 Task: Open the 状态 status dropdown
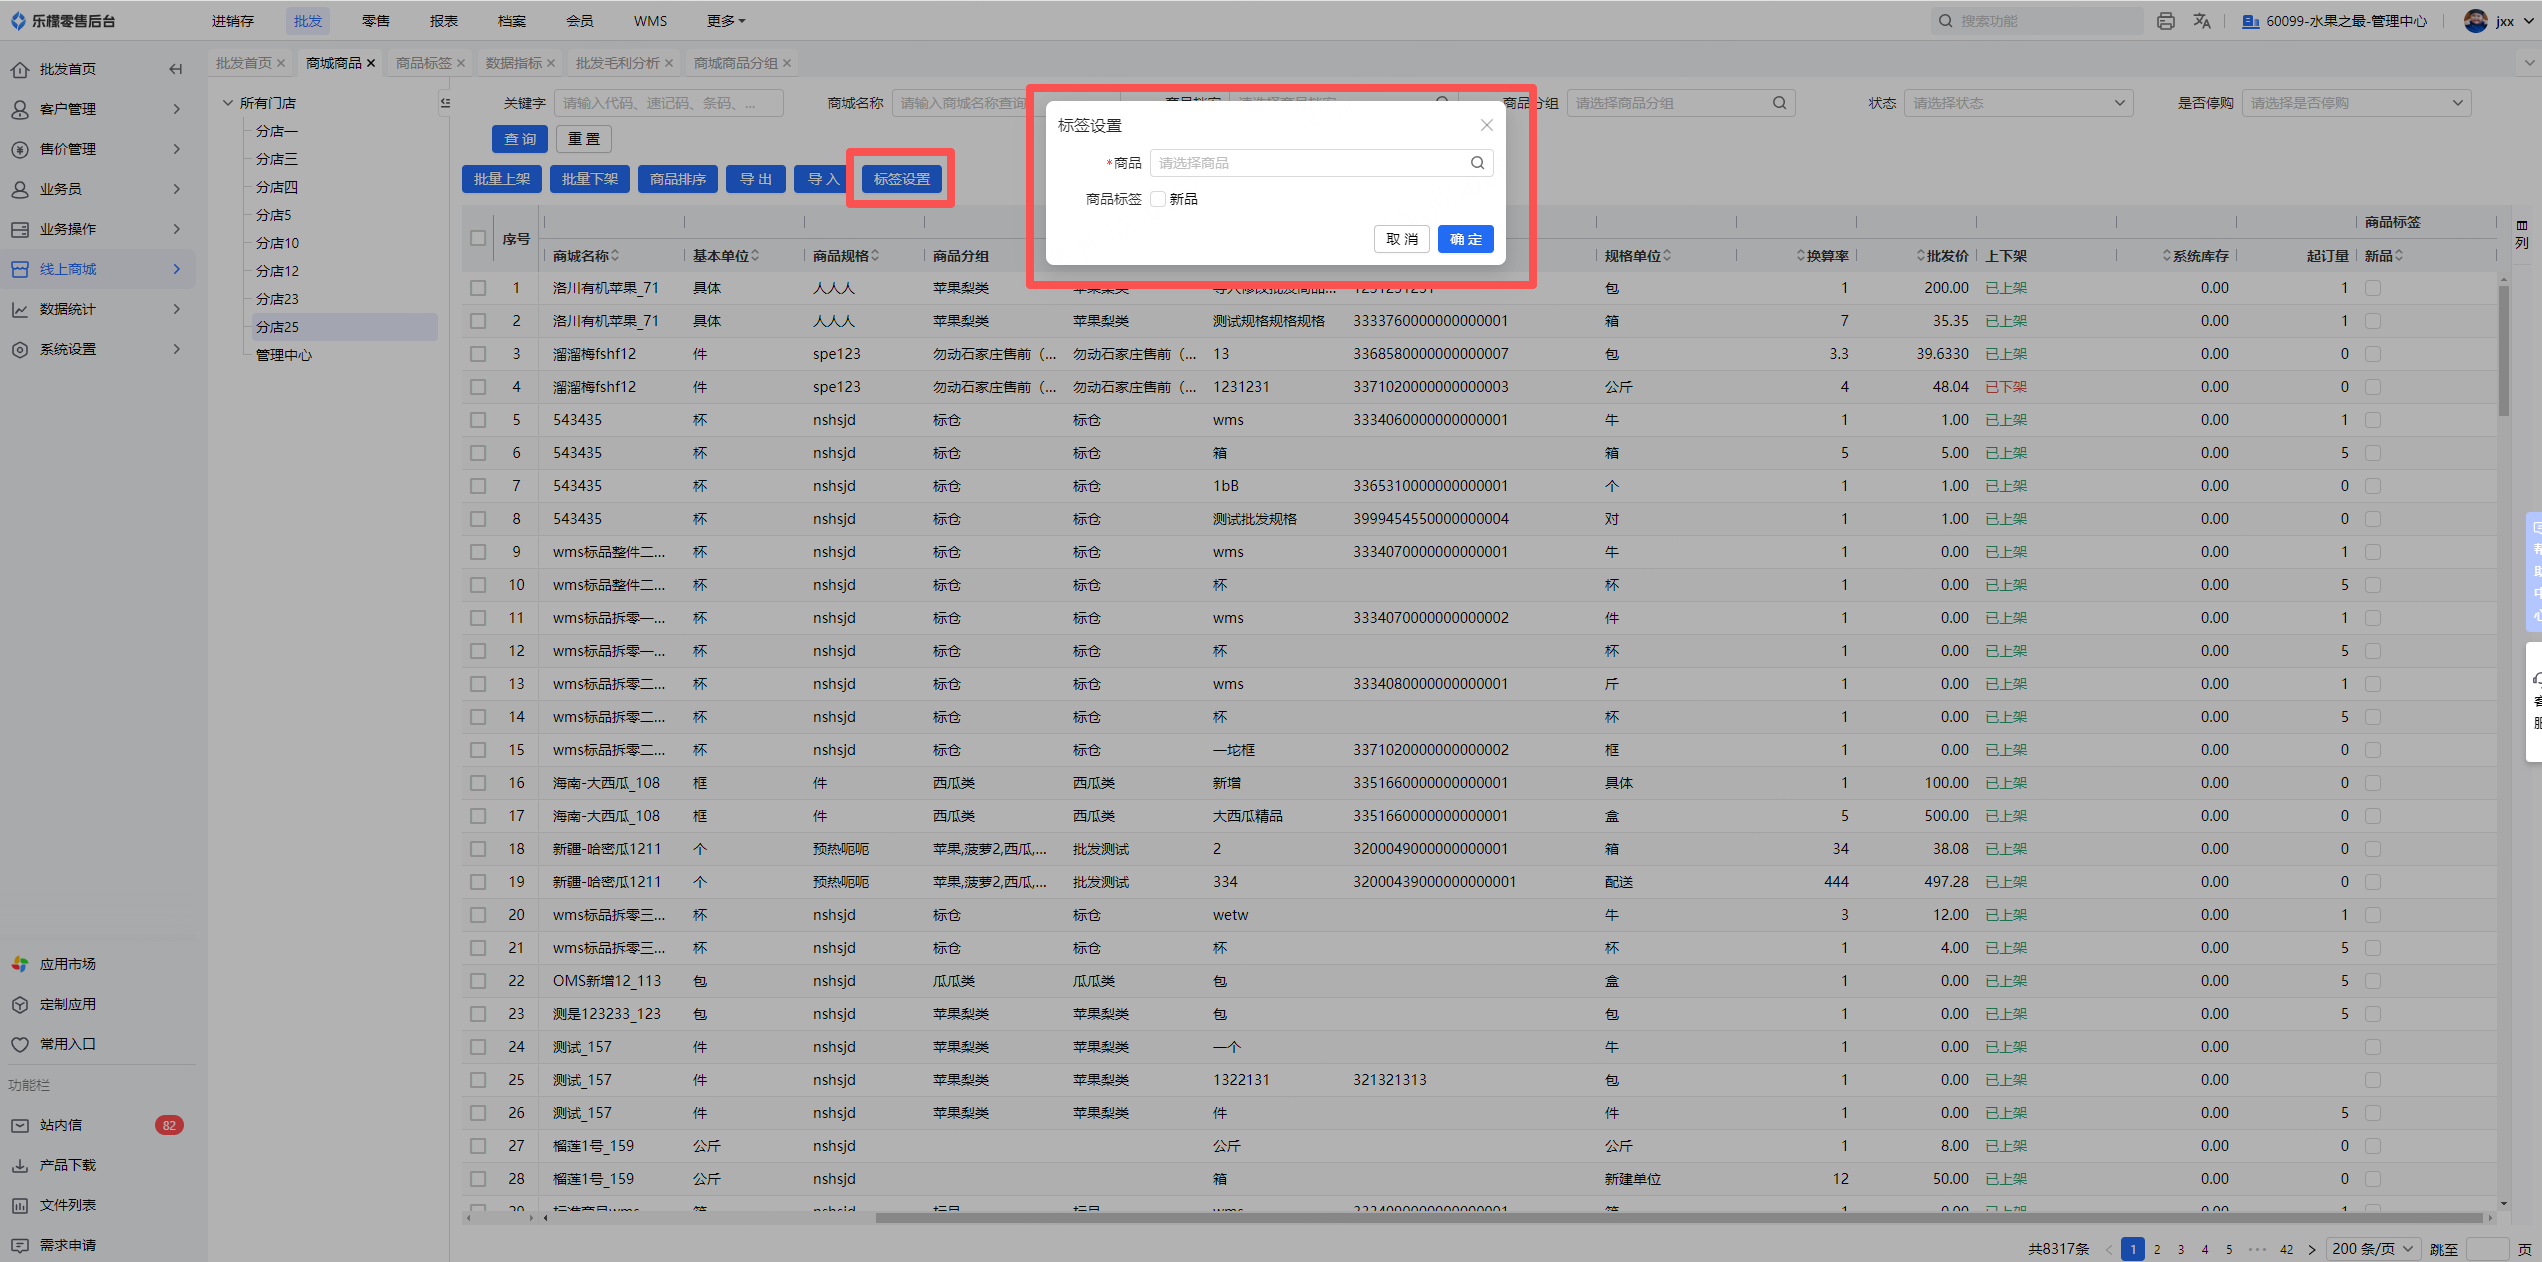[x=2017, y=103]
